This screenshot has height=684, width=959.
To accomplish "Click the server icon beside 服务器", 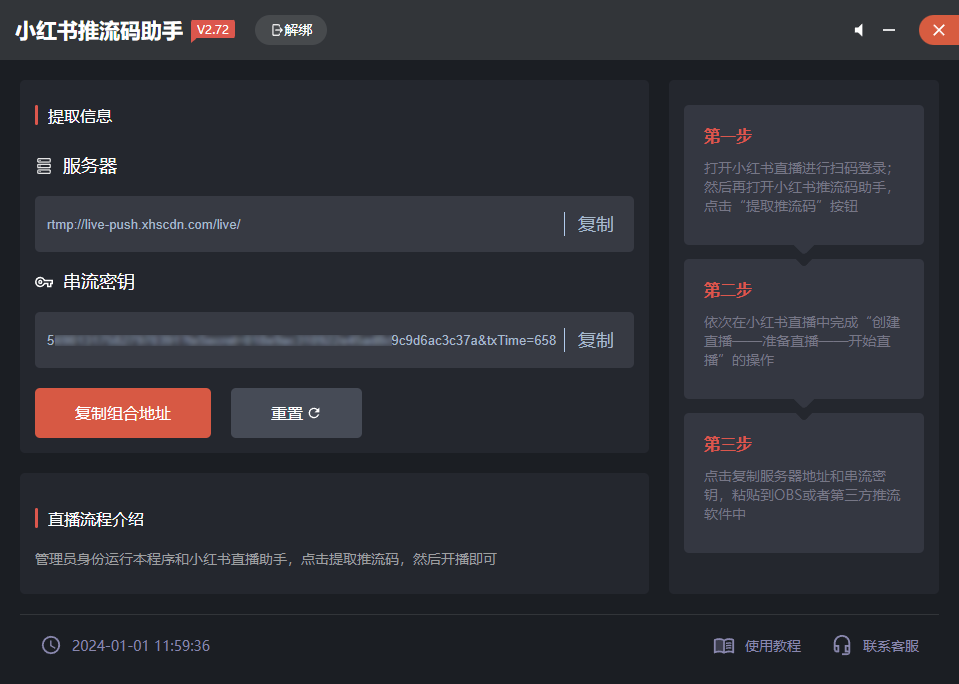I will click(44, 166).
